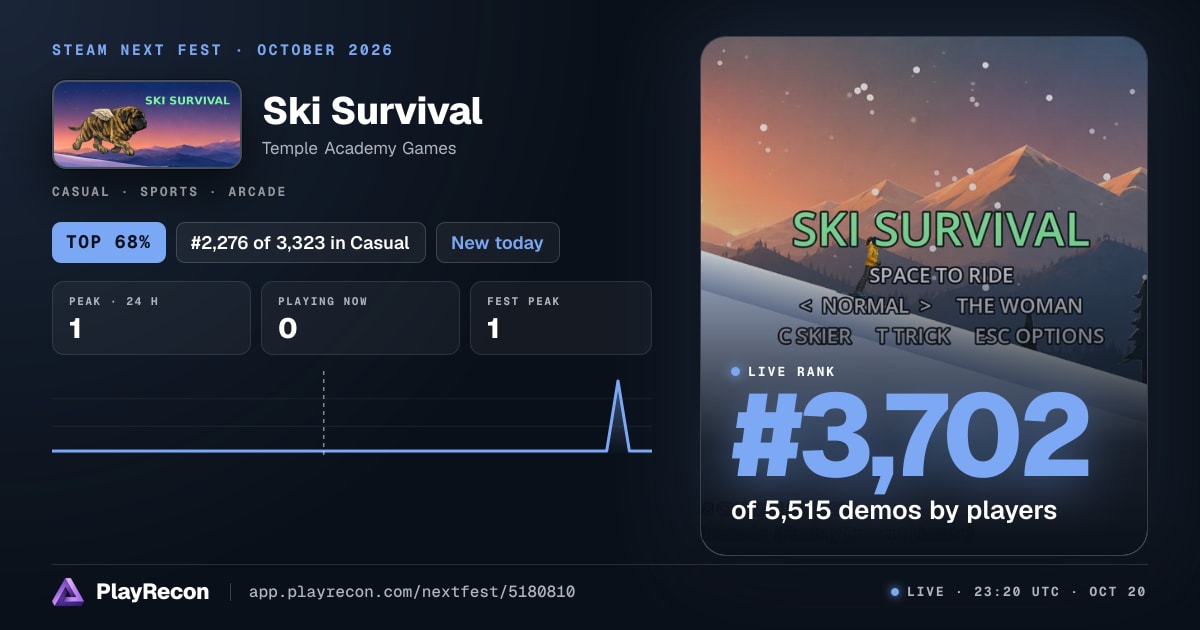Open the PLAYING NOW stat card
The image size is (1200, 630).
(360, 318)
